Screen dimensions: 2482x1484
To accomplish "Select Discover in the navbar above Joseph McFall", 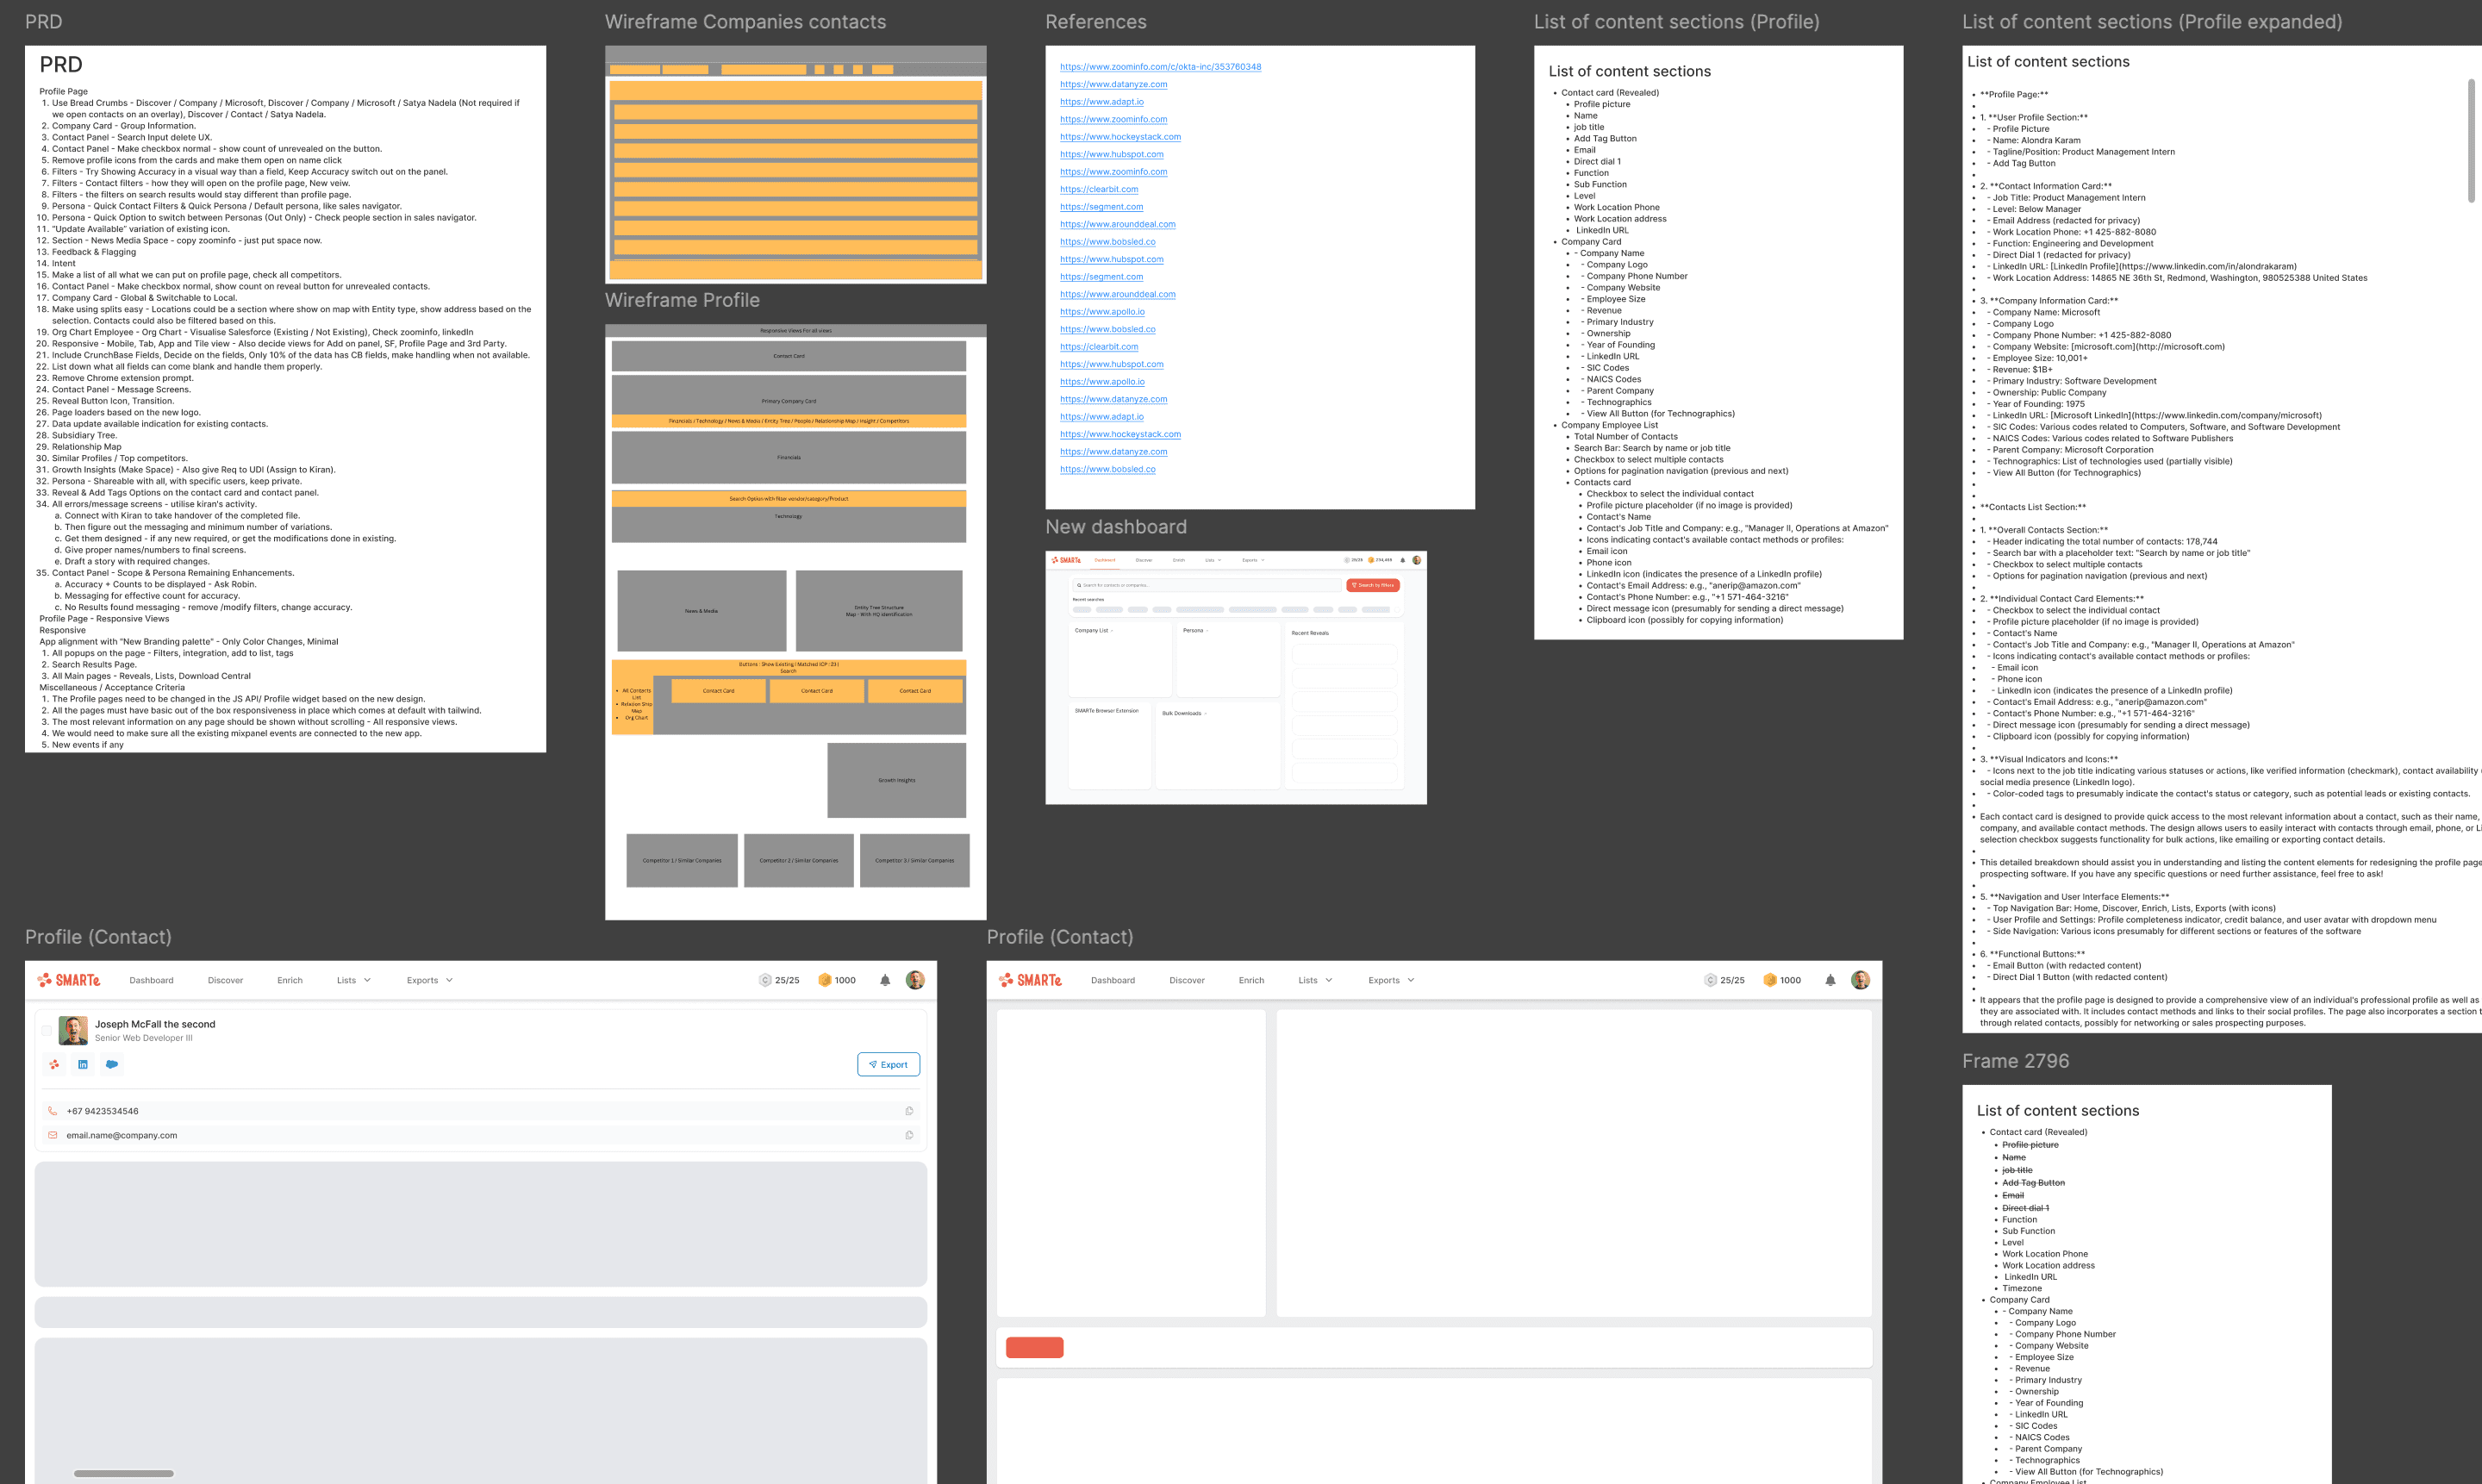I will coord(225,980).
